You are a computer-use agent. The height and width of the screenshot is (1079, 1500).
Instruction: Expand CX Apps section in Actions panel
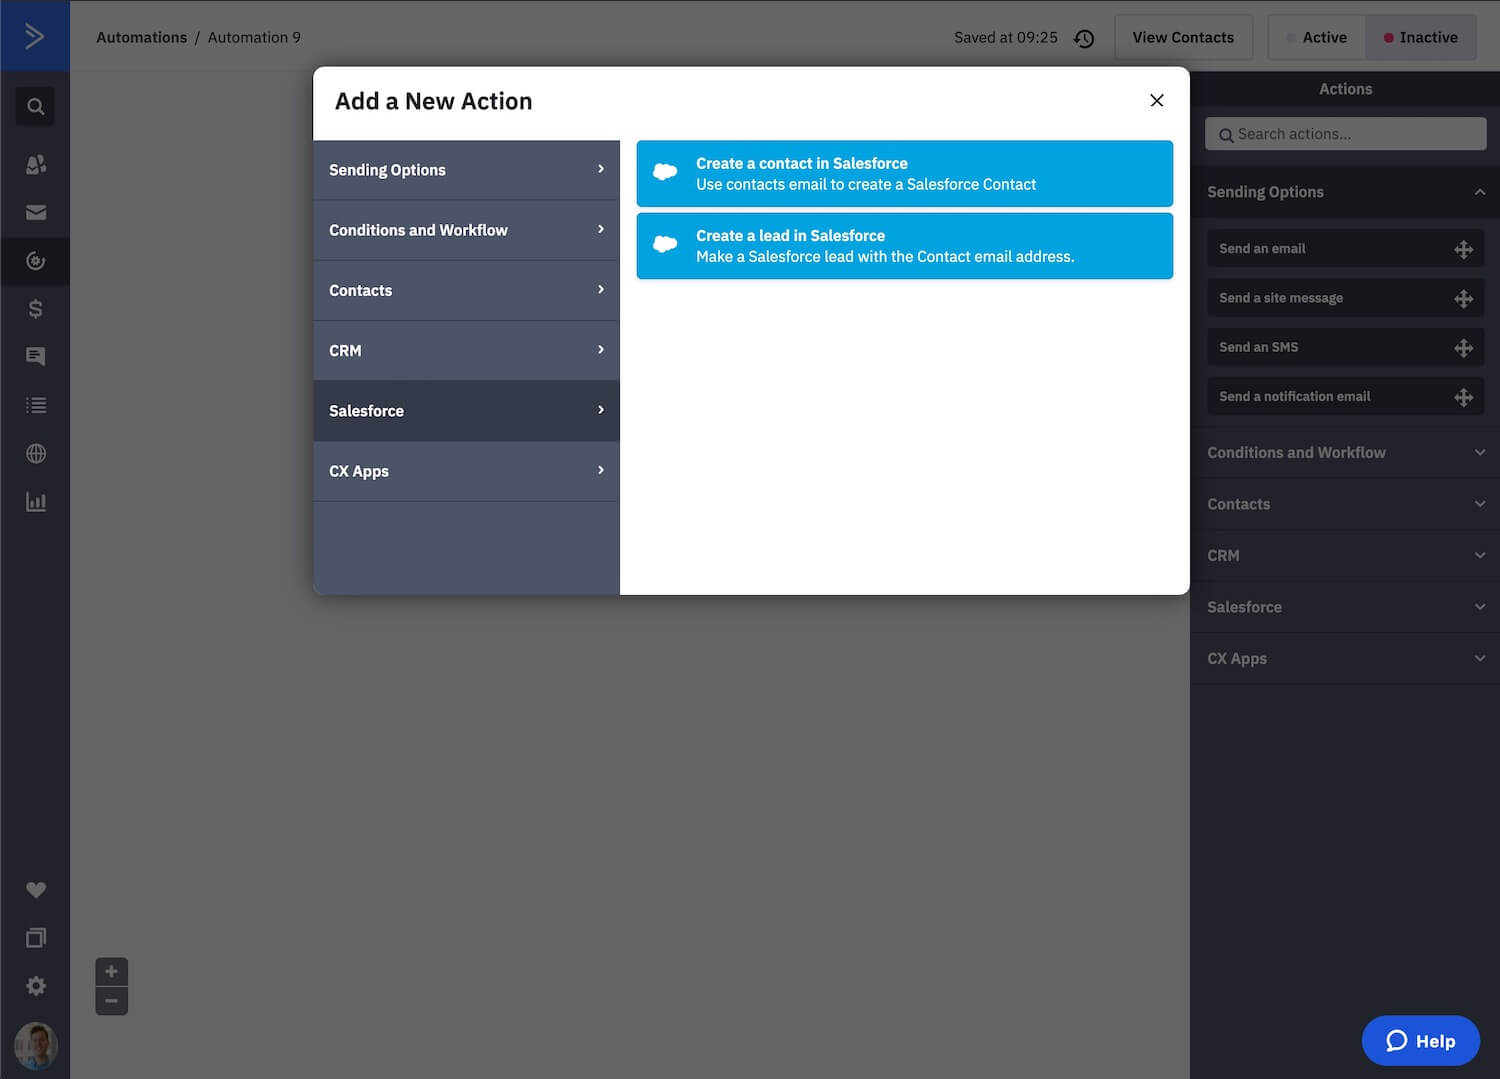click(x=1345, y=659)
